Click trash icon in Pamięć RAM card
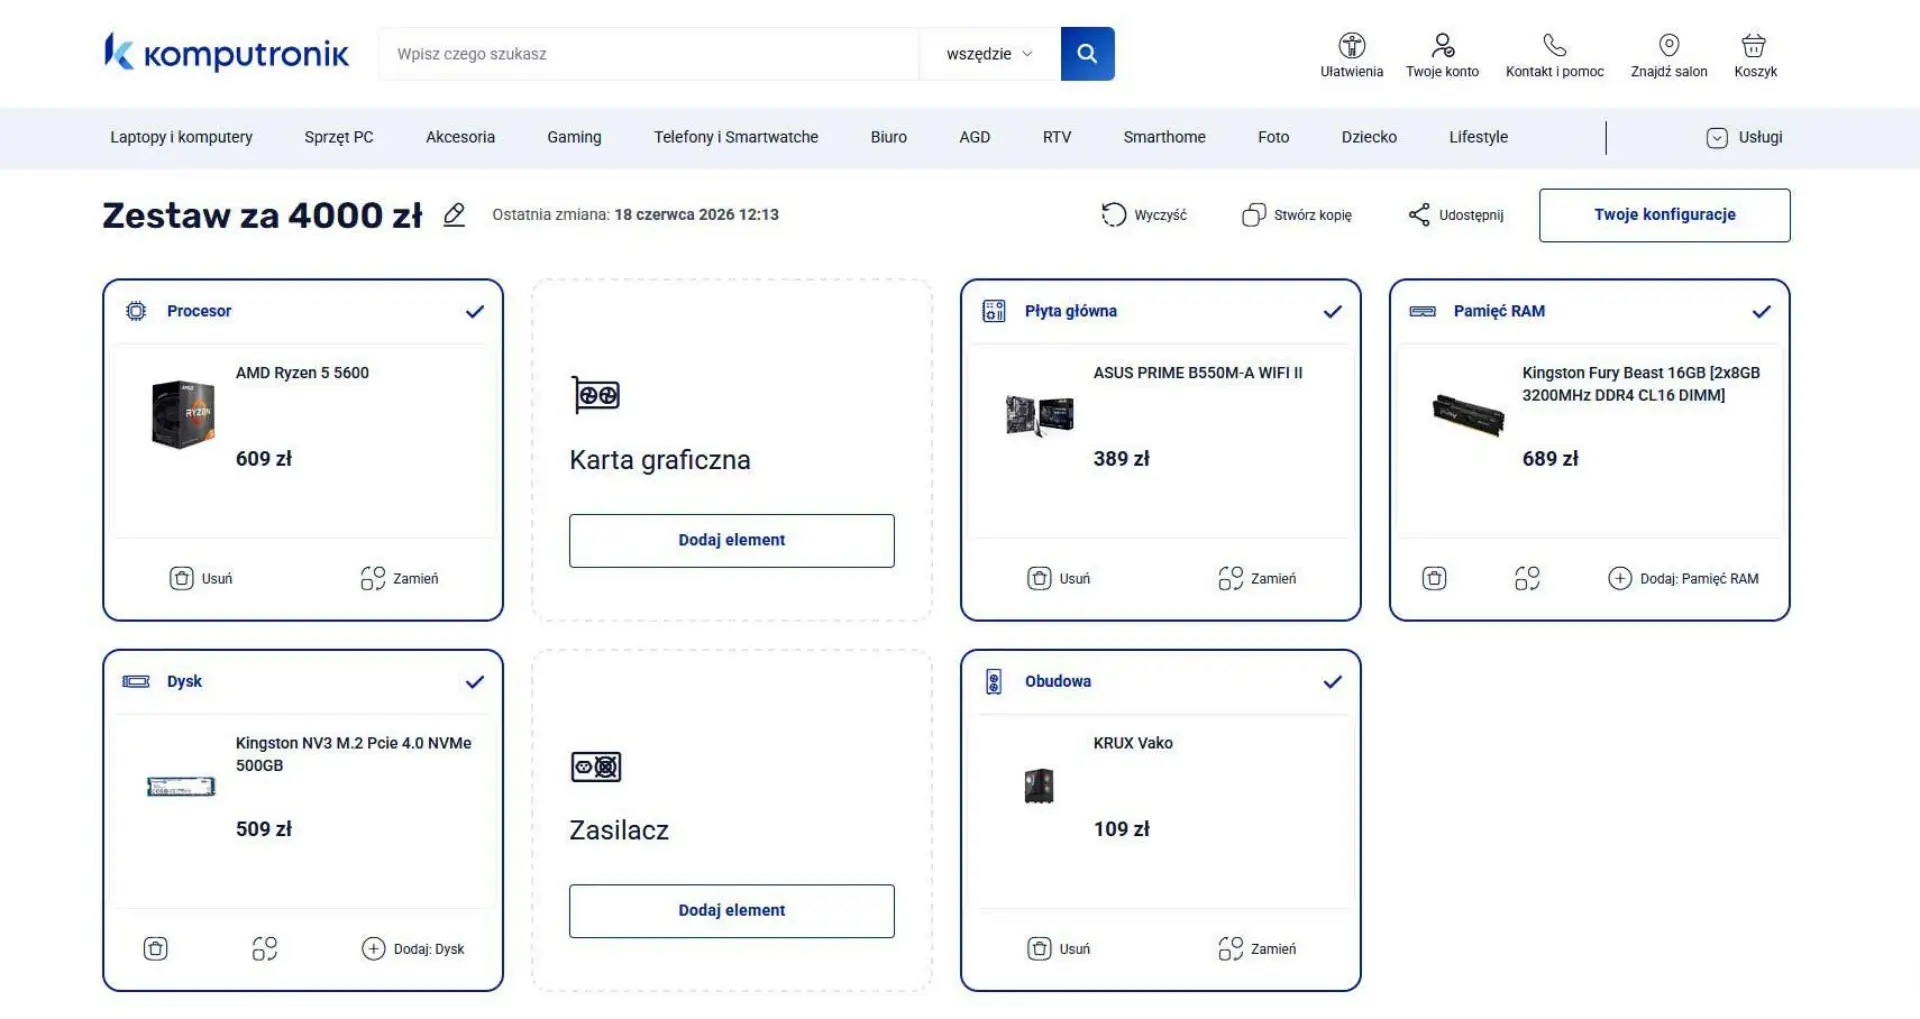The height and width of the screenshot is (1019, 1920). click(x=1434, y=578)
